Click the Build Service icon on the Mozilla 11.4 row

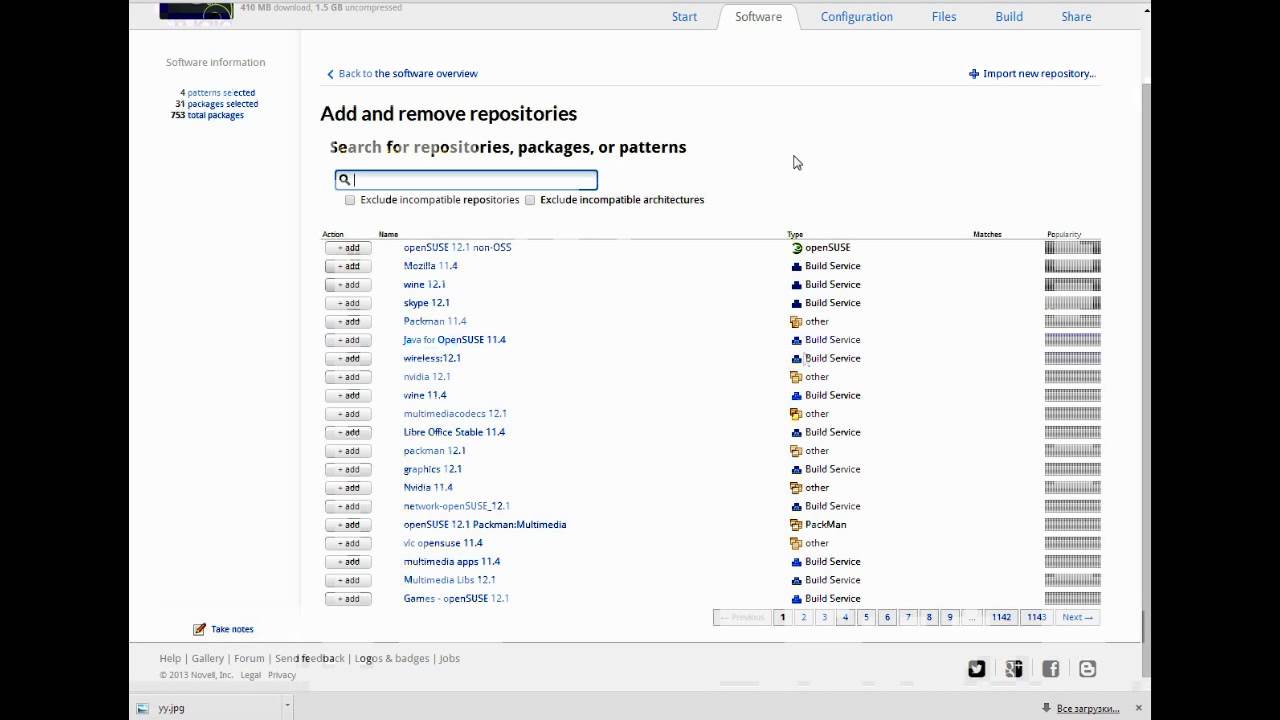coord(796,266)
